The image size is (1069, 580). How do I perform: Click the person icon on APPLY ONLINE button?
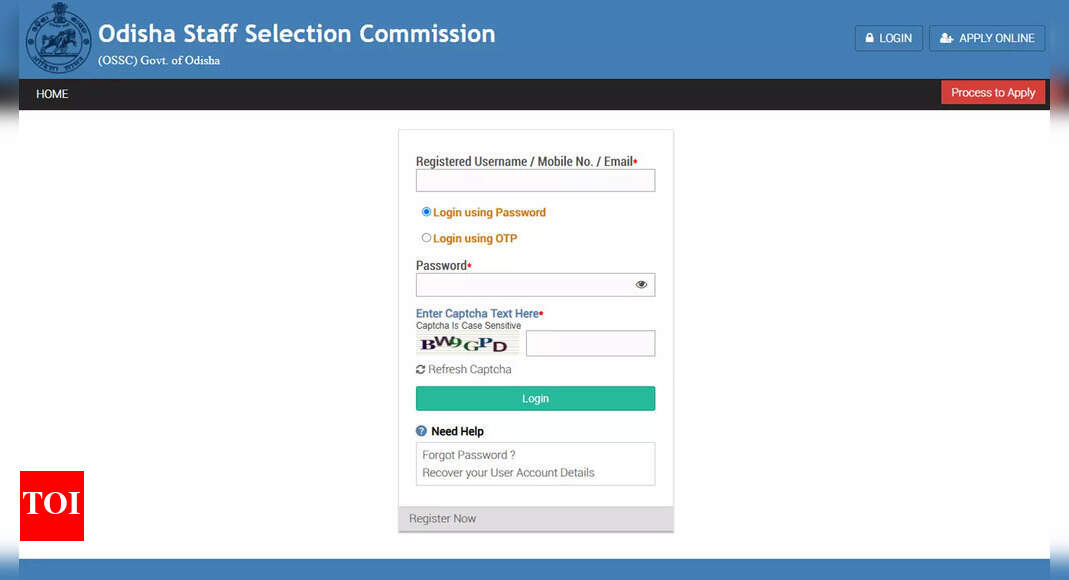pos(947,38)
